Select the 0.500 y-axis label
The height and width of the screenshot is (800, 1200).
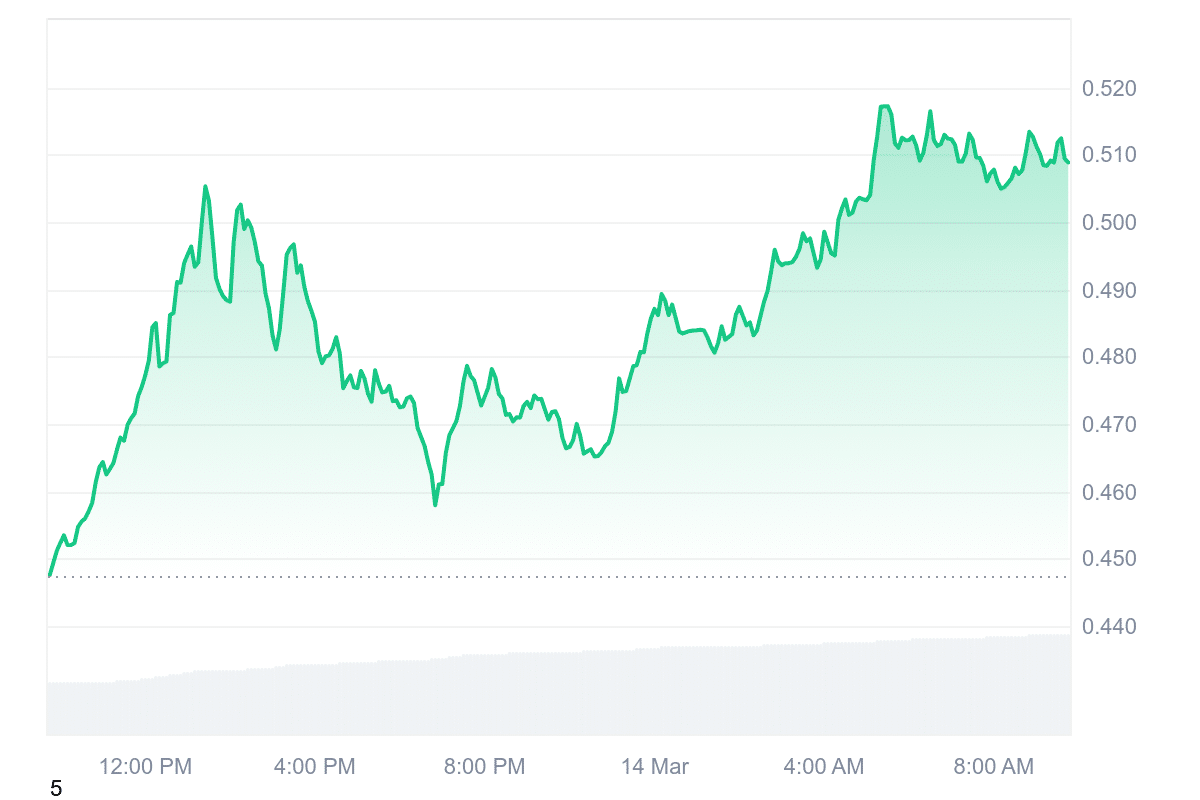[1110, 222]
